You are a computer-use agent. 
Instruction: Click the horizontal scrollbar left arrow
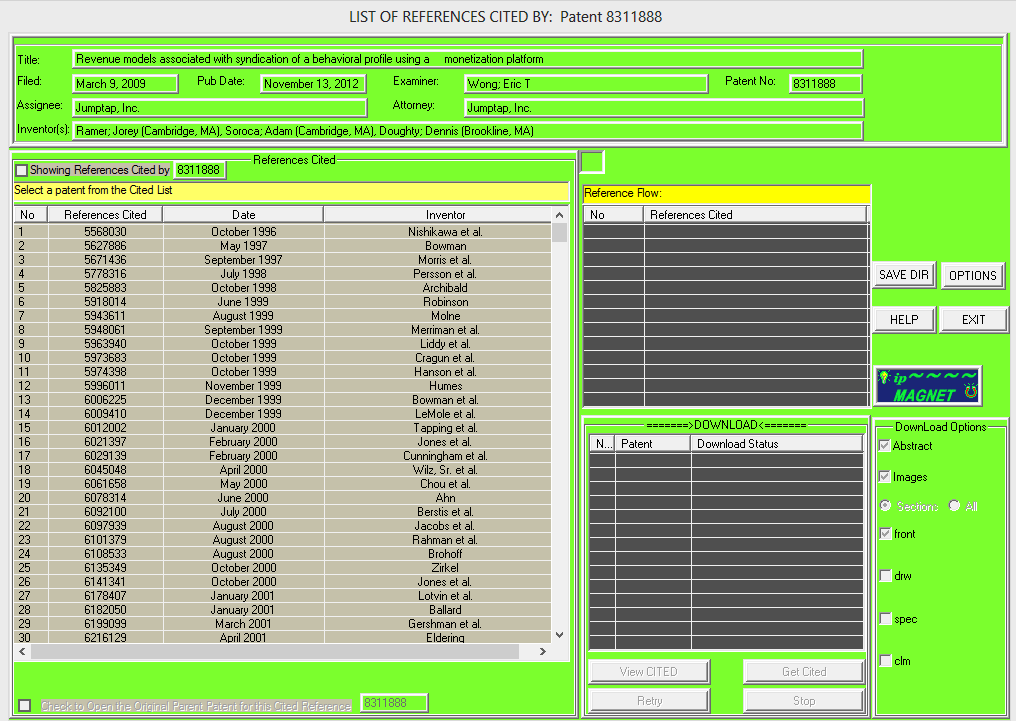click(x=22, y=652)
